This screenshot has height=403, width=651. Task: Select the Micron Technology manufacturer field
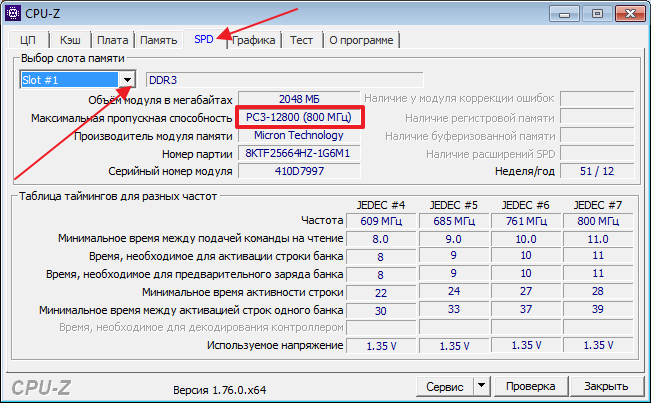coord(298,135)
